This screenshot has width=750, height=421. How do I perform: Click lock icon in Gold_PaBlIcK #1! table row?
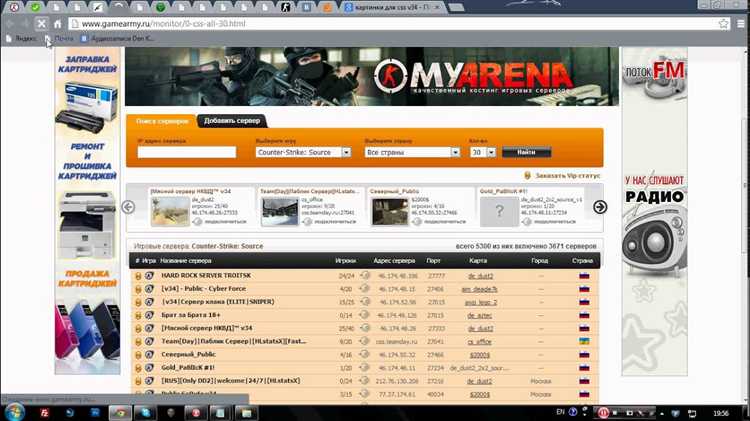pyautogui.click(x=138, y=368)
